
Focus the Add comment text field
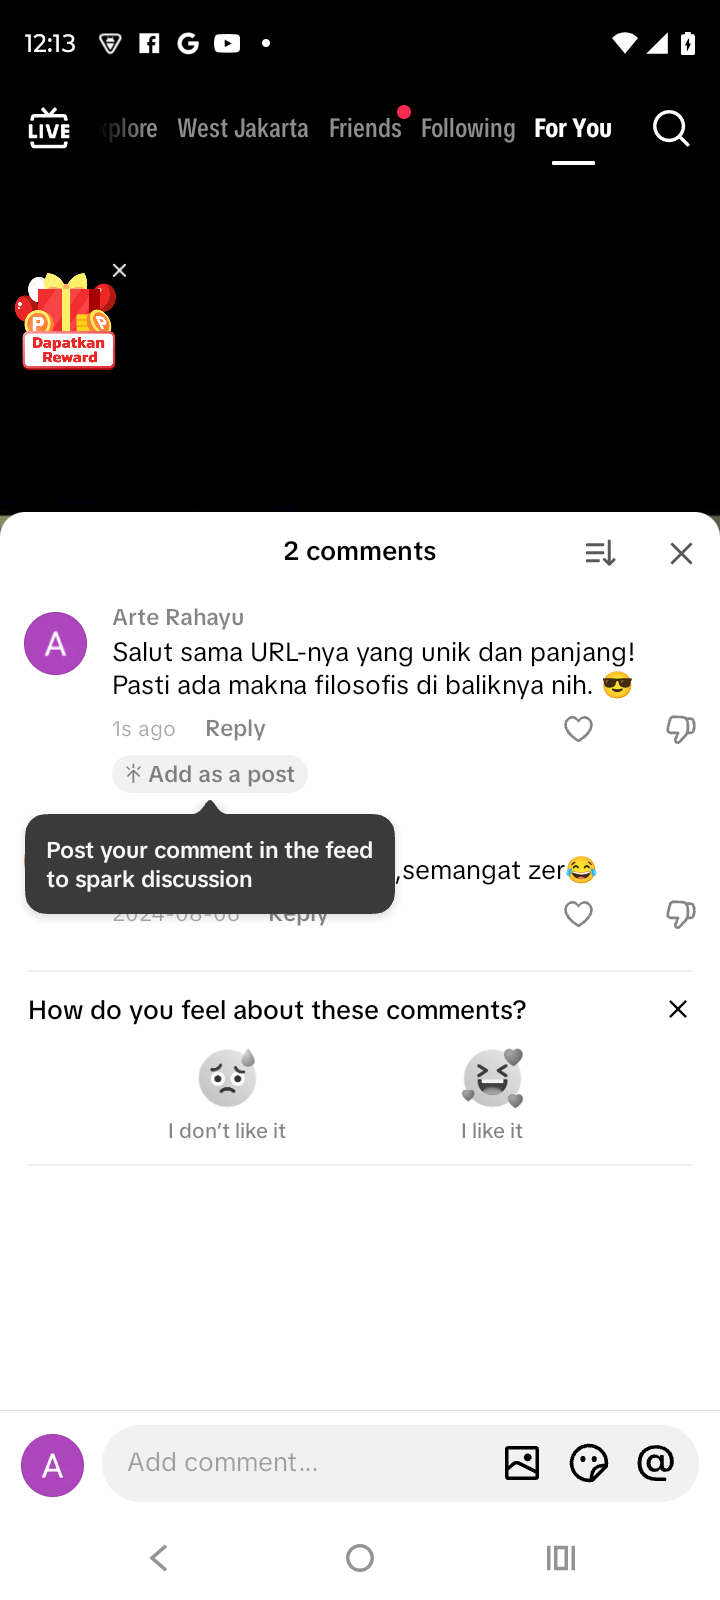point(300,1463)
